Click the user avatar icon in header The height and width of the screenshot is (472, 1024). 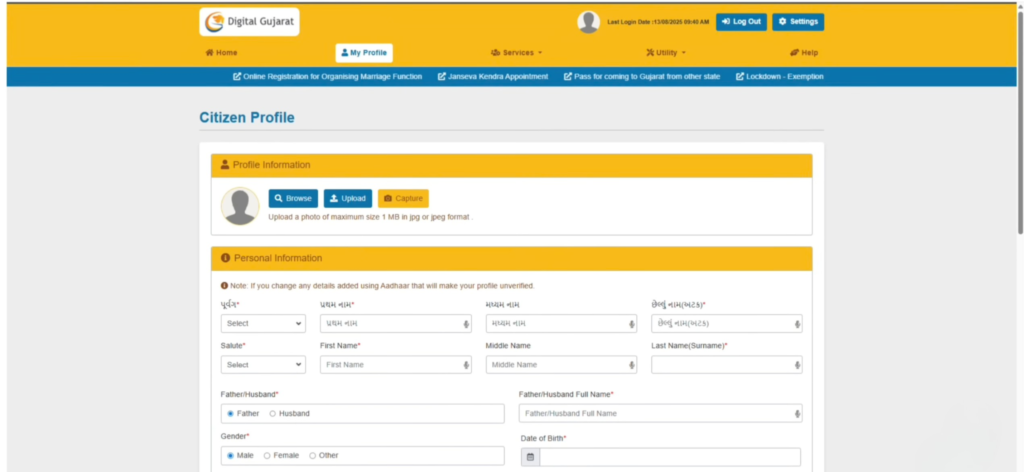click(589, 22)
